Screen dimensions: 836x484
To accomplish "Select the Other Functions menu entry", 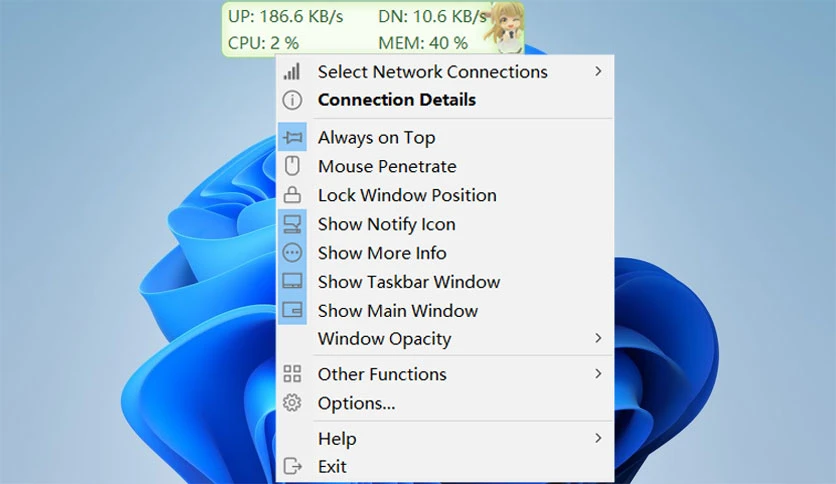I will pyautogui.click(x=445, y=374).
